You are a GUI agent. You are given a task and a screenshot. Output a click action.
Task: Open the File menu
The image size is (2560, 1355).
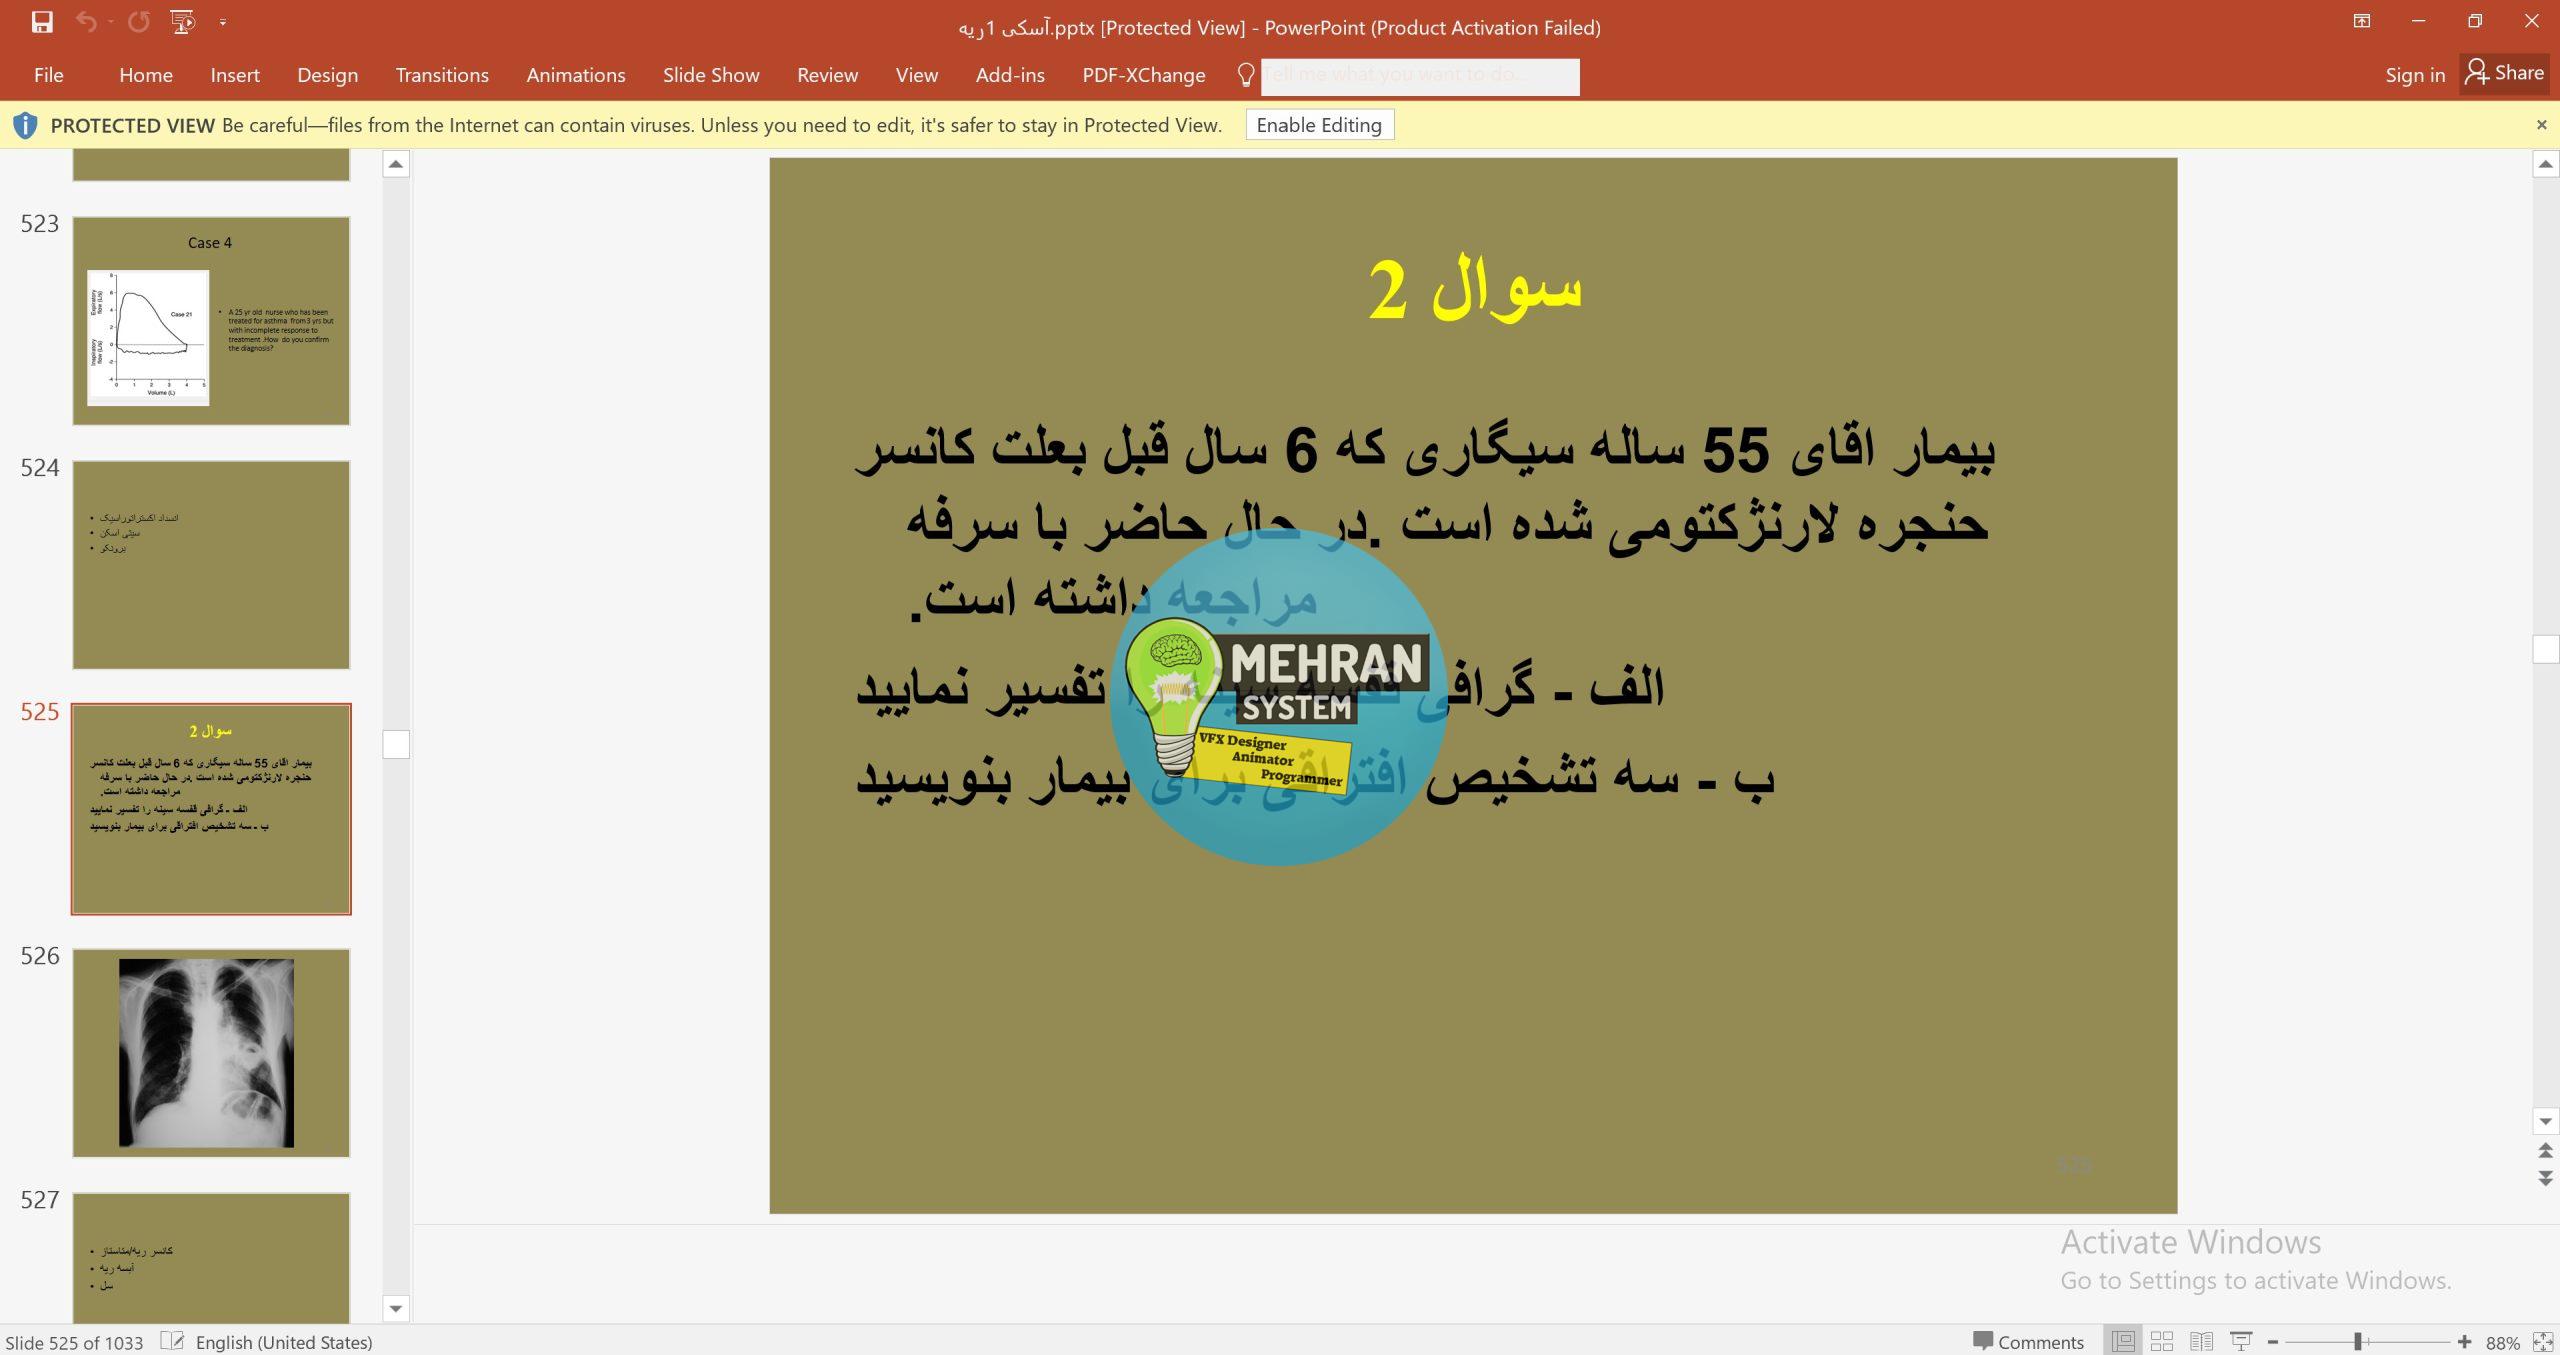(x=48, y=75)
